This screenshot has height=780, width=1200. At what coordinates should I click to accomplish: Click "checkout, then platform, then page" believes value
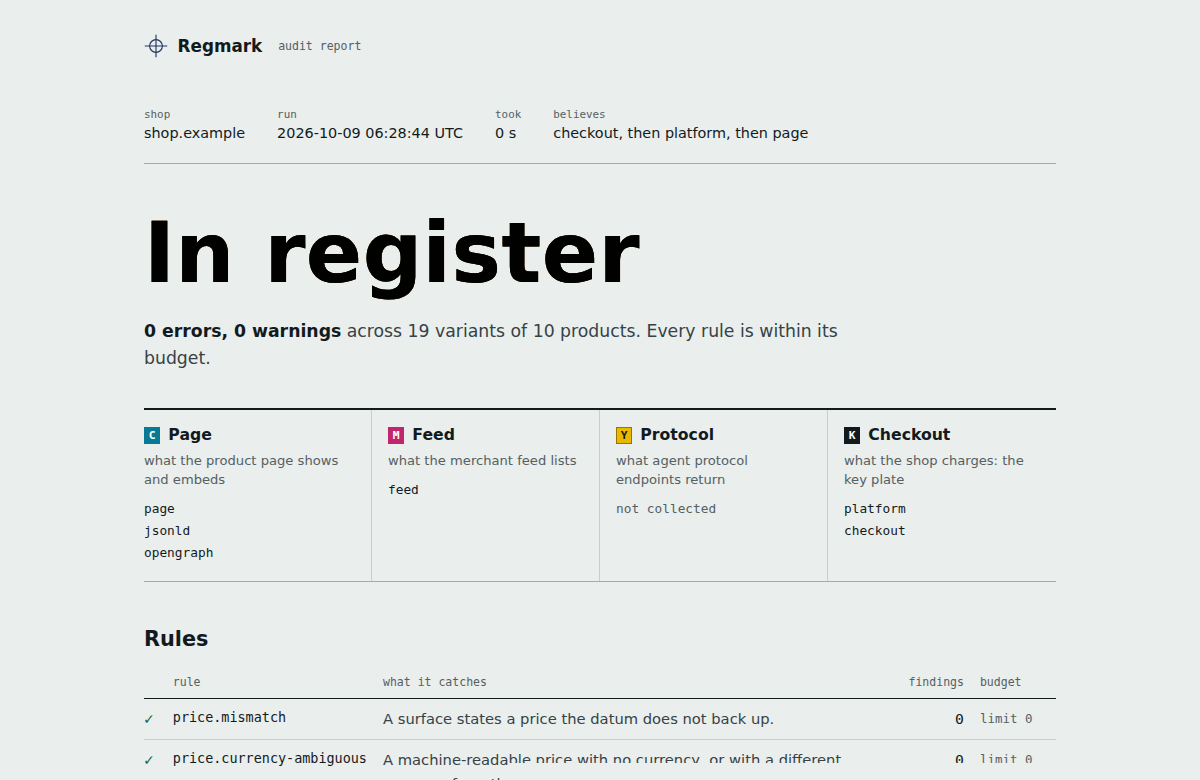[x=681, y=133]
